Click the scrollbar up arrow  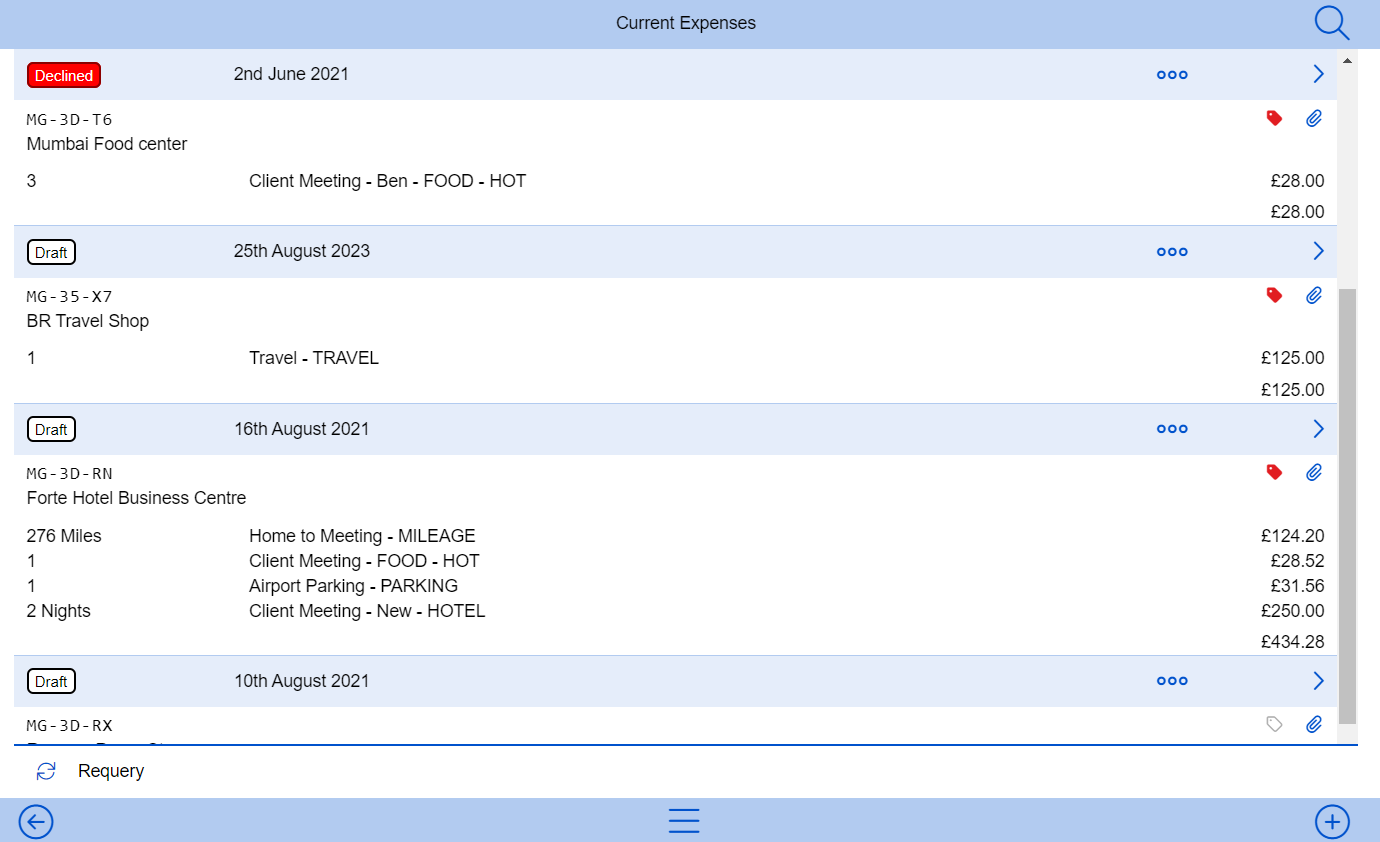pos(1347,60)
